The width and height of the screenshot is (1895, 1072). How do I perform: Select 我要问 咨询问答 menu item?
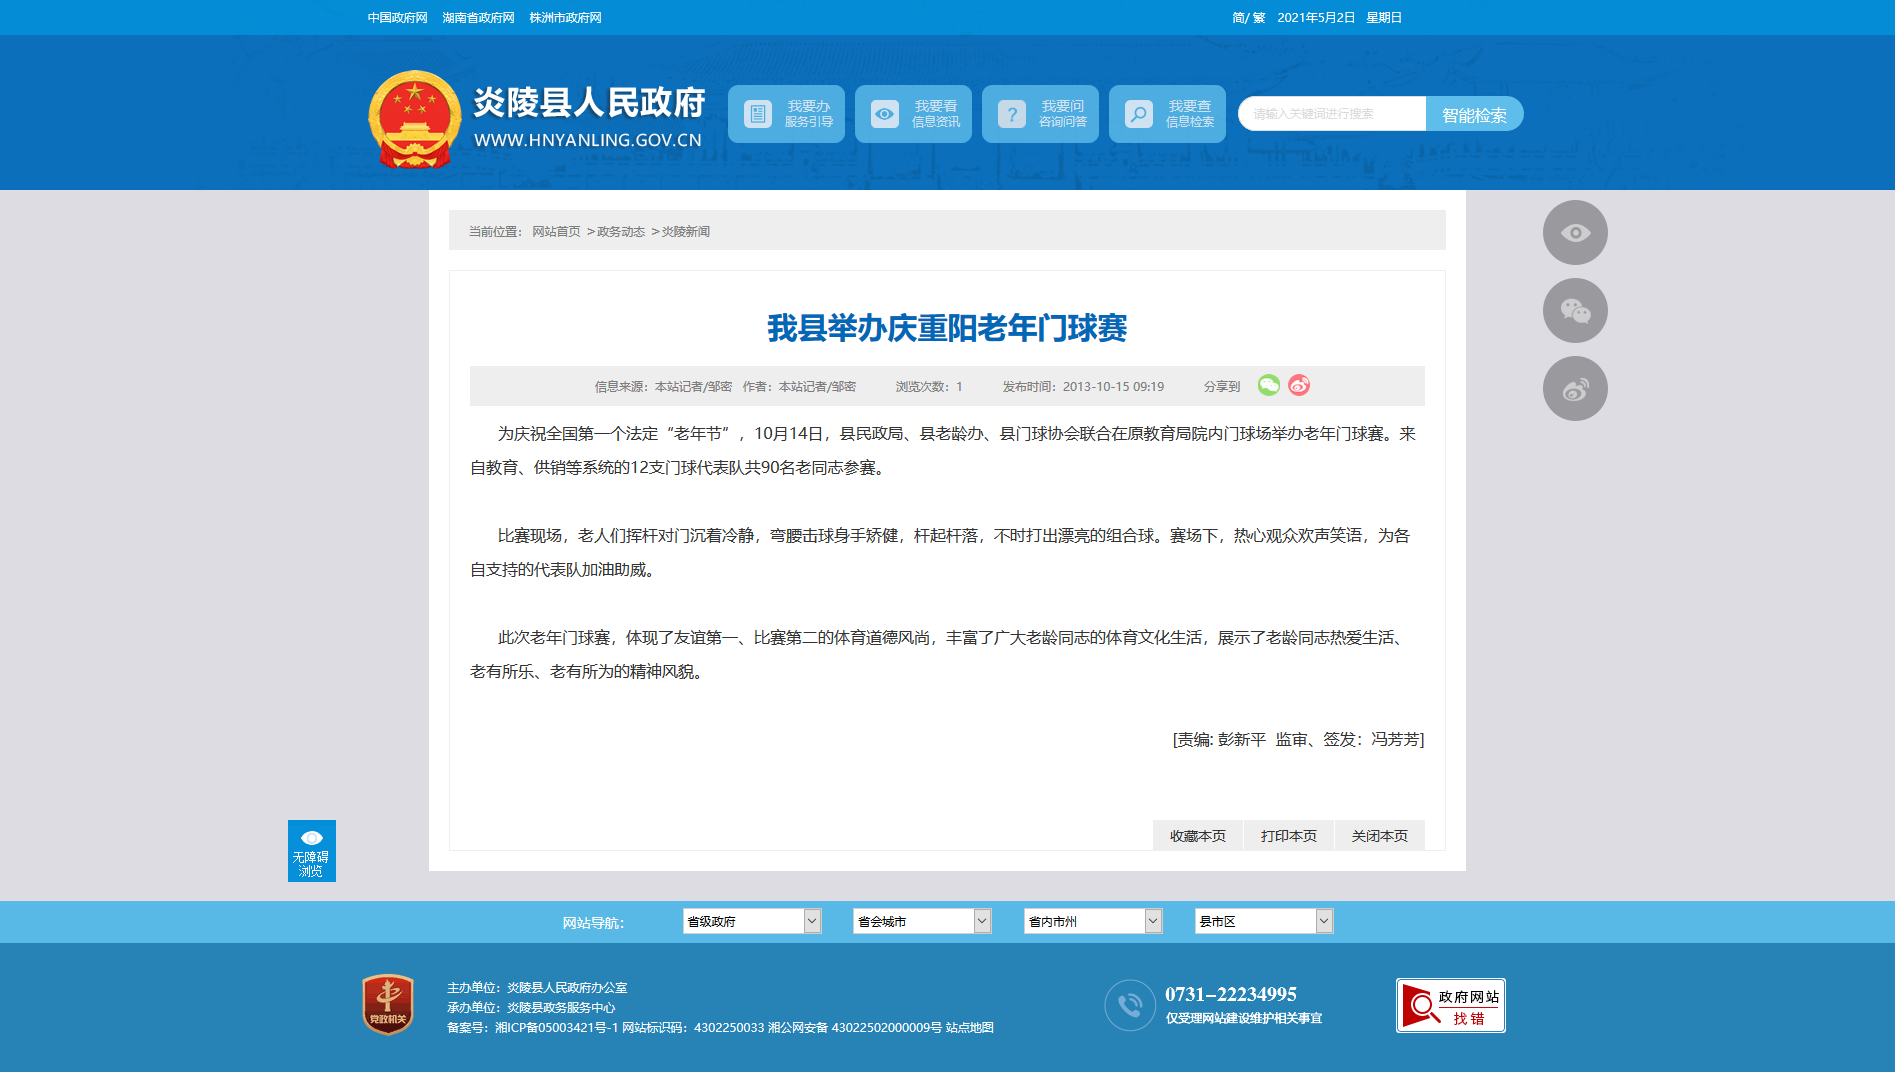pos(1040,114)
